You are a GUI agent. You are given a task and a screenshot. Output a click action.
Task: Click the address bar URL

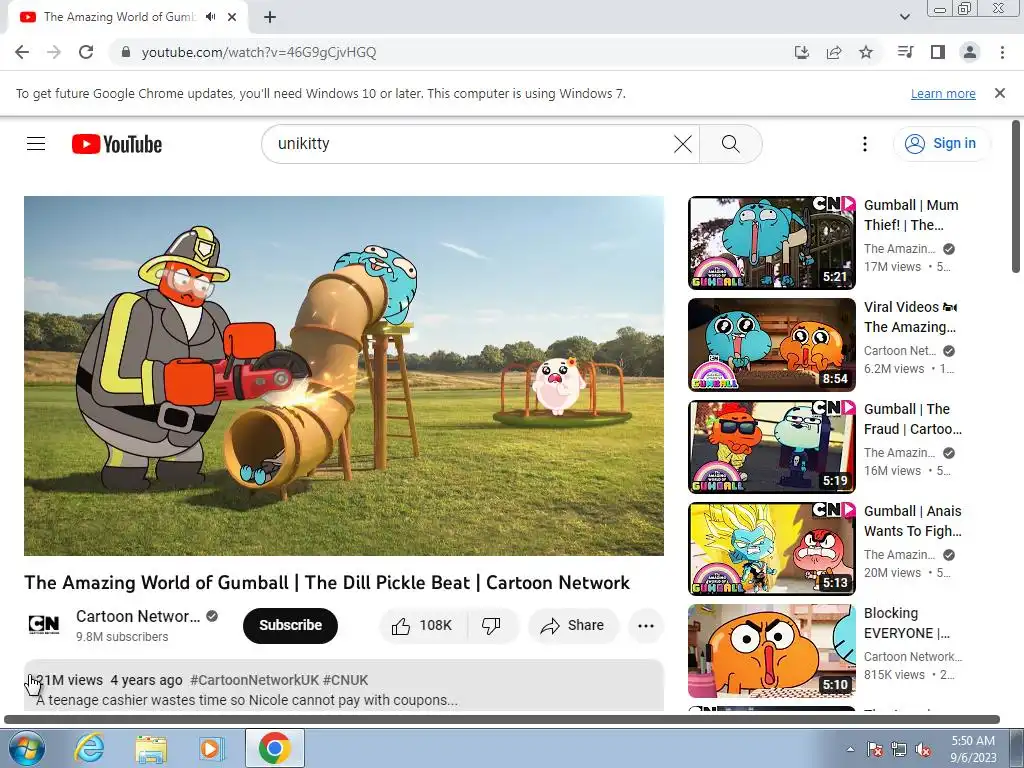point(259,52)
